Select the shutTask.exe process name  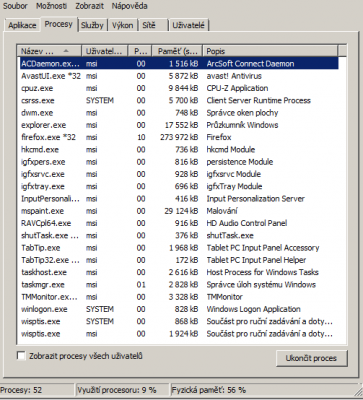pos(50,236)
